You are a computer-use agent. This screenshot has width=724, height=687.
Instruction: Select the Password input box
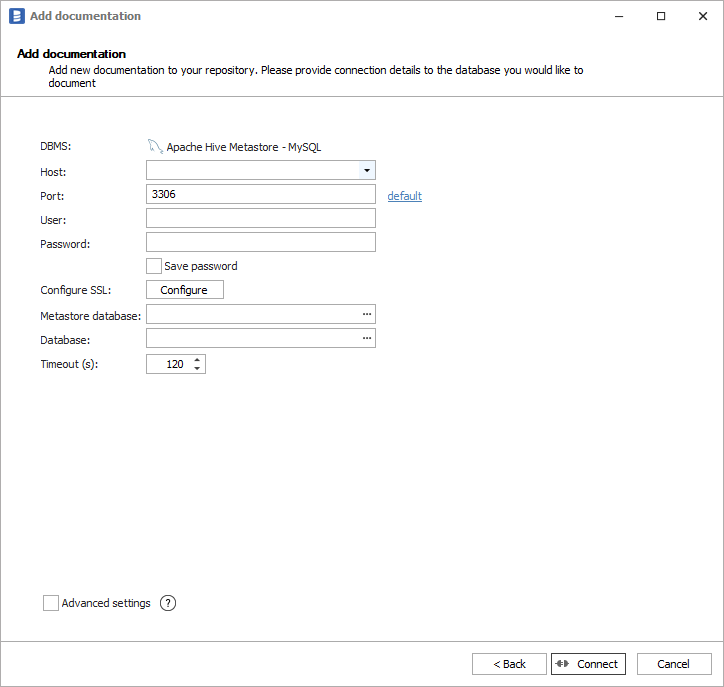coord(260,242)
